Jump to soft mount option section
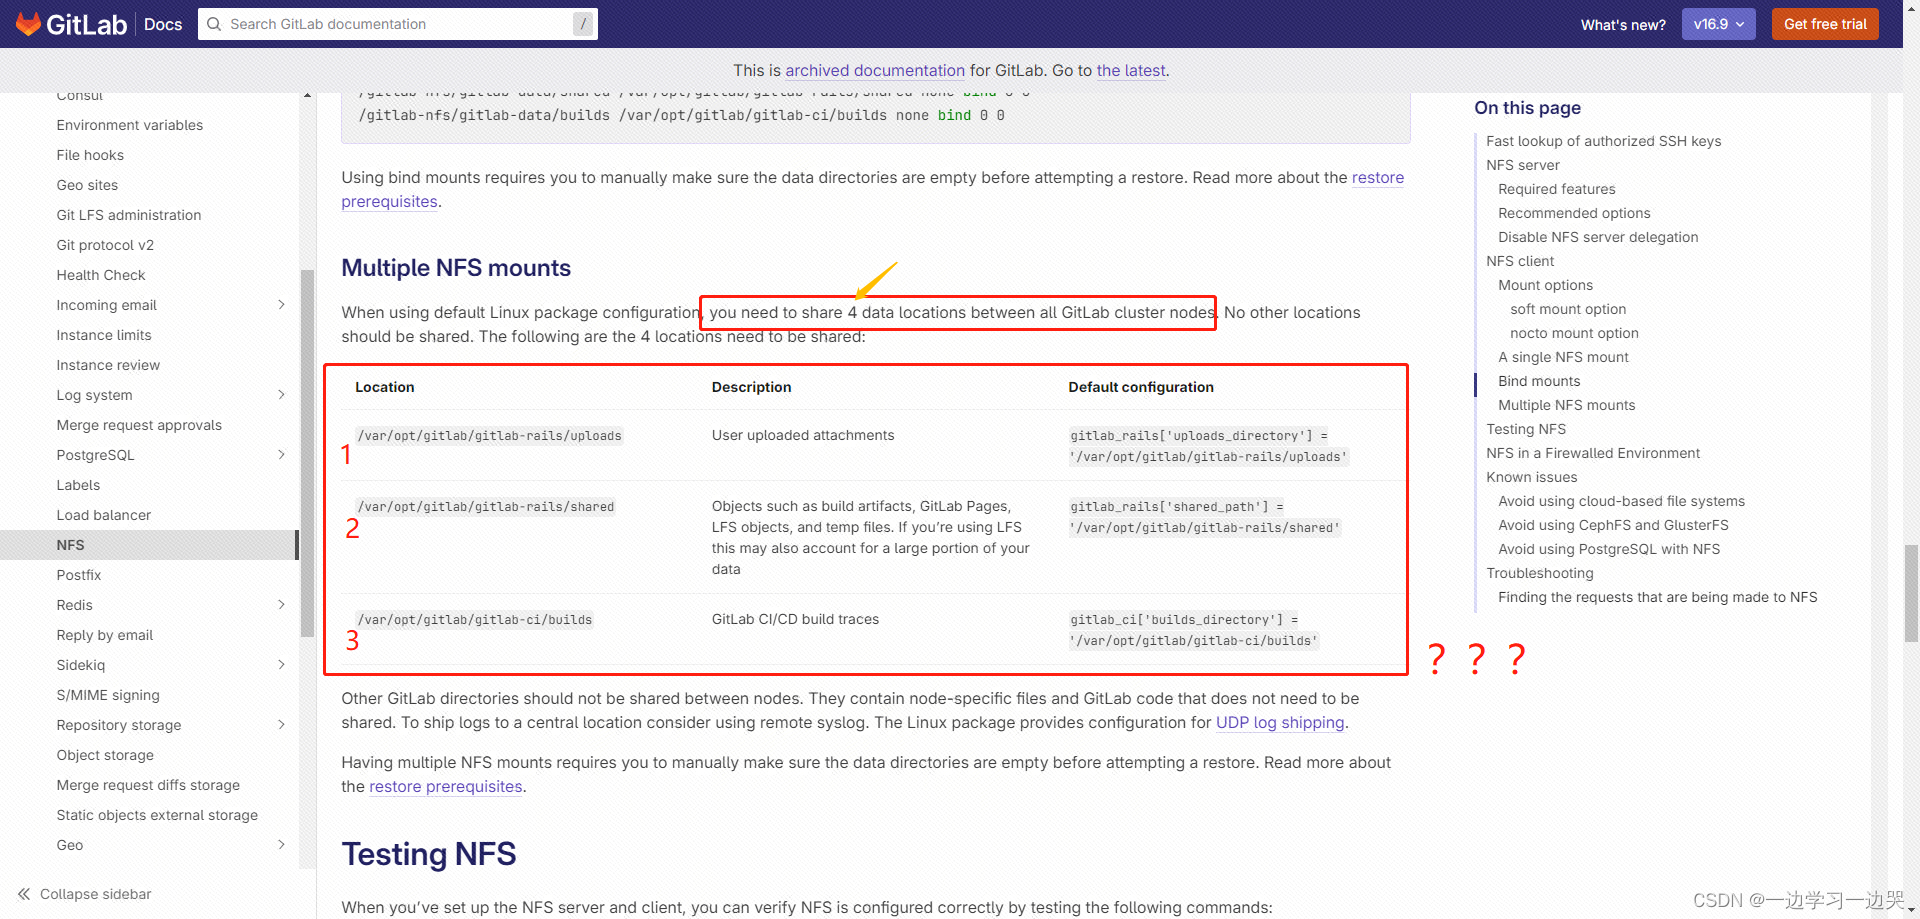Viewport: 1920px width, 919px height. pyautogui.click(x=1568, y=309)
